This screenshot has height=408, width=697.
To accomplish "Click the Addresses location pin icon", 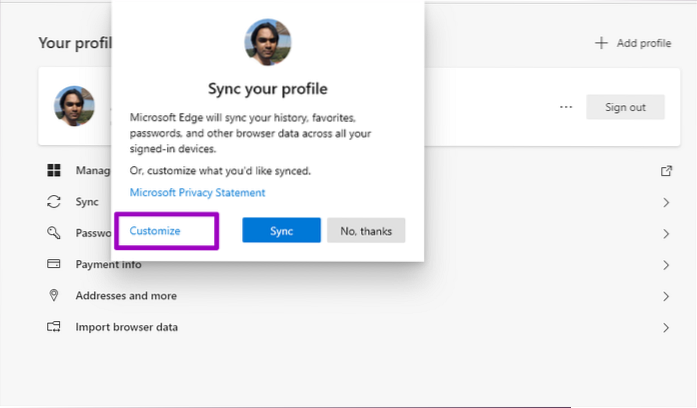I will 54,296.
